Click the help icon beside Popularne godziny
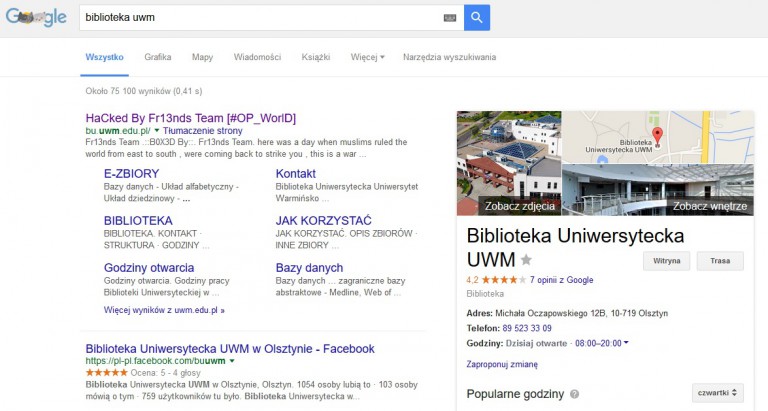Screen dimensions: 768x411 (574, 394)
